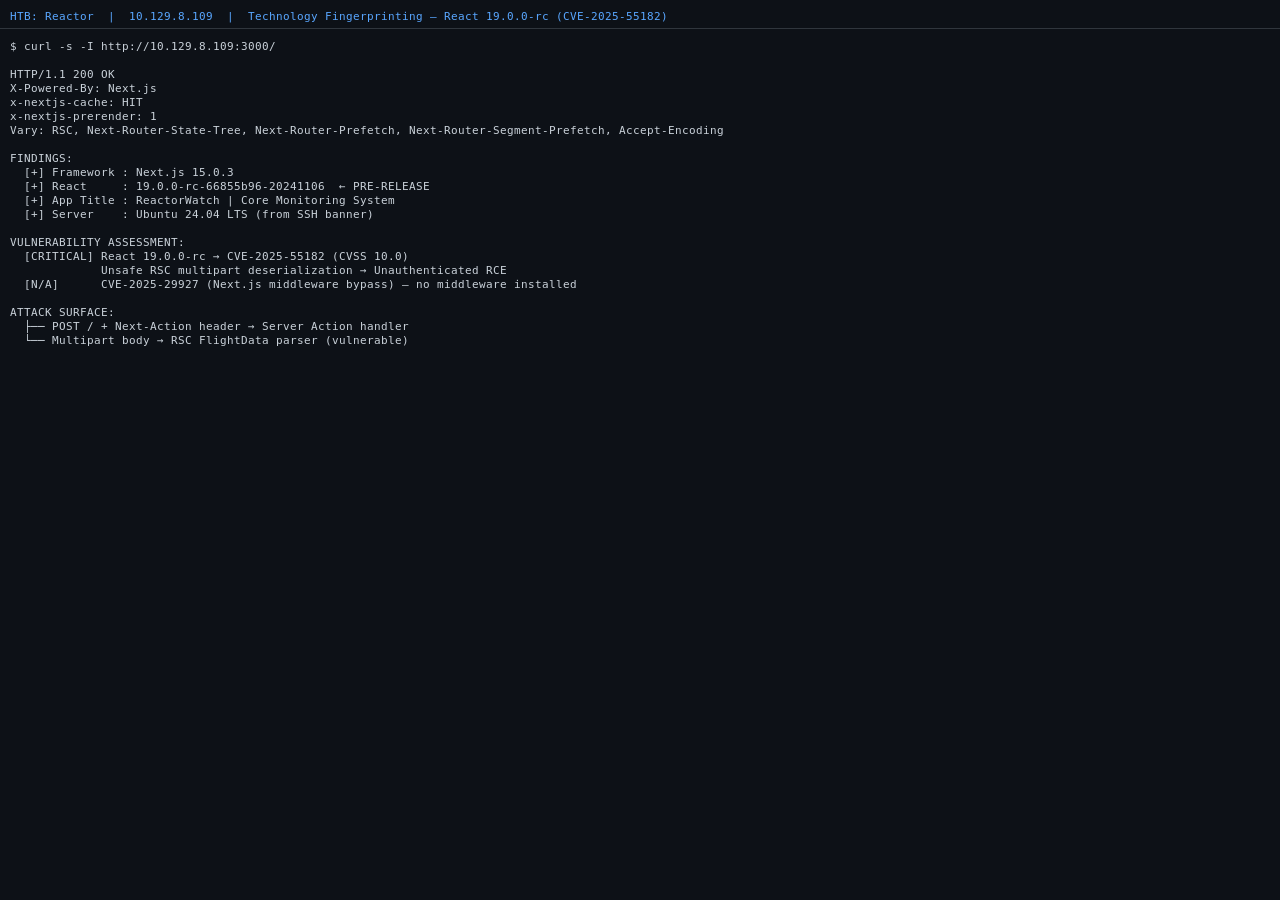
Task: Select the [CRITICAL] CVE-2025-55182 line
Action: [216, 256]
